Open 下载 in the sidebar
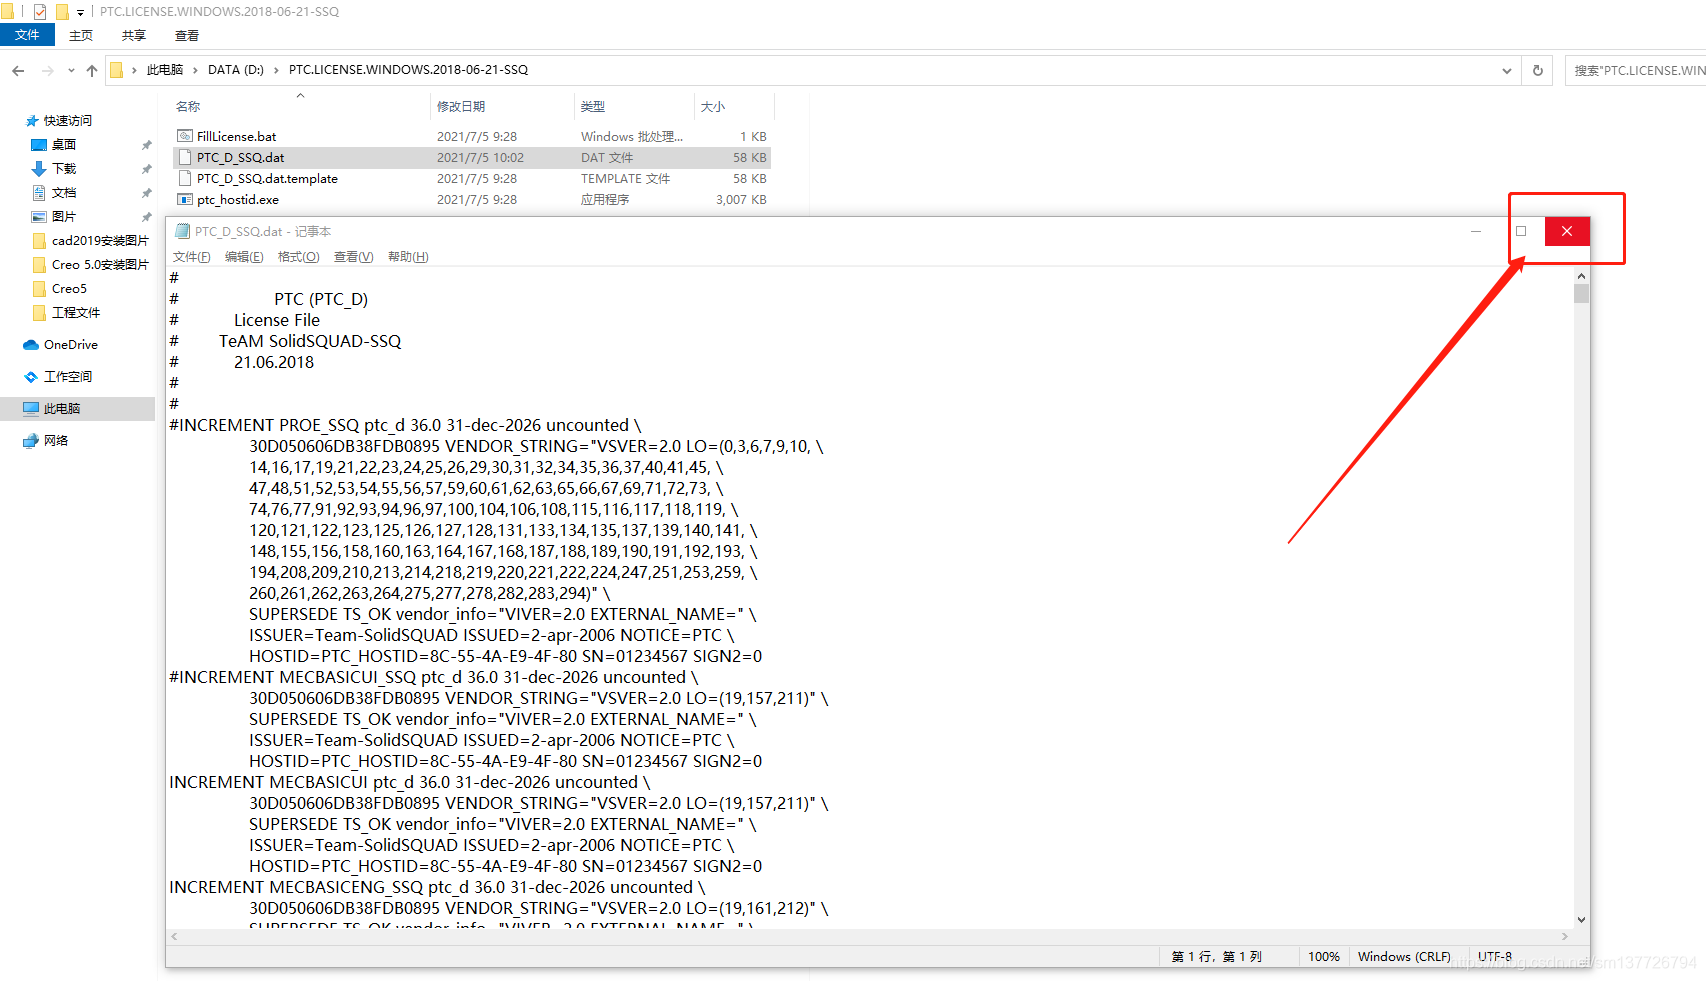The image size is (1706, 981). coord(64,168)
